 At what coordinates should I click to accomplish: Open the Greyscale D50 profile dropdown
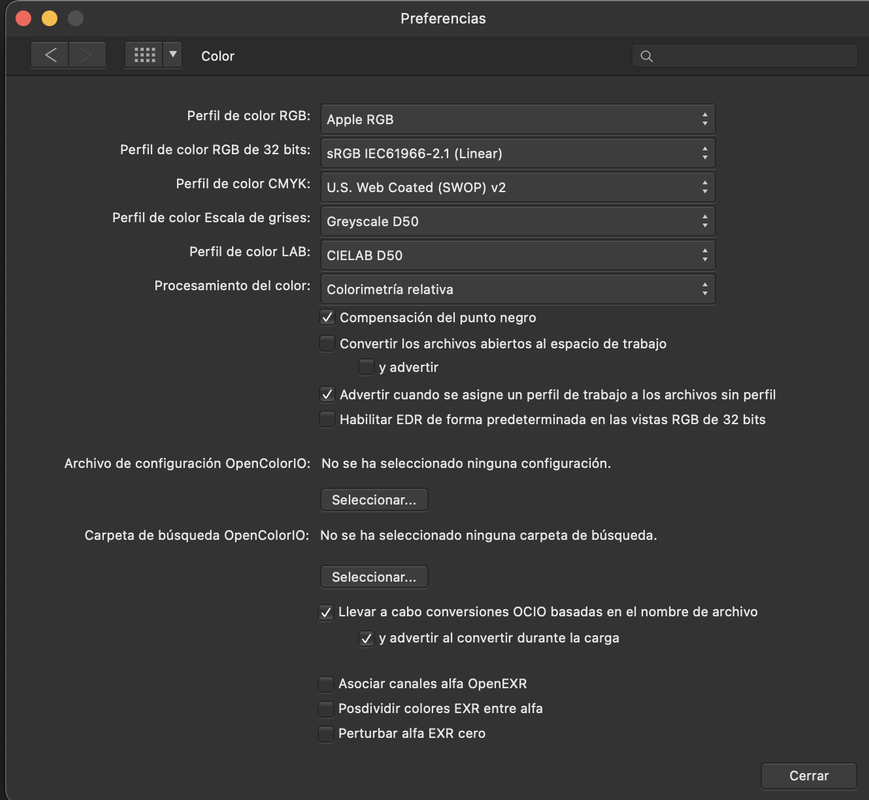point(518,221)
